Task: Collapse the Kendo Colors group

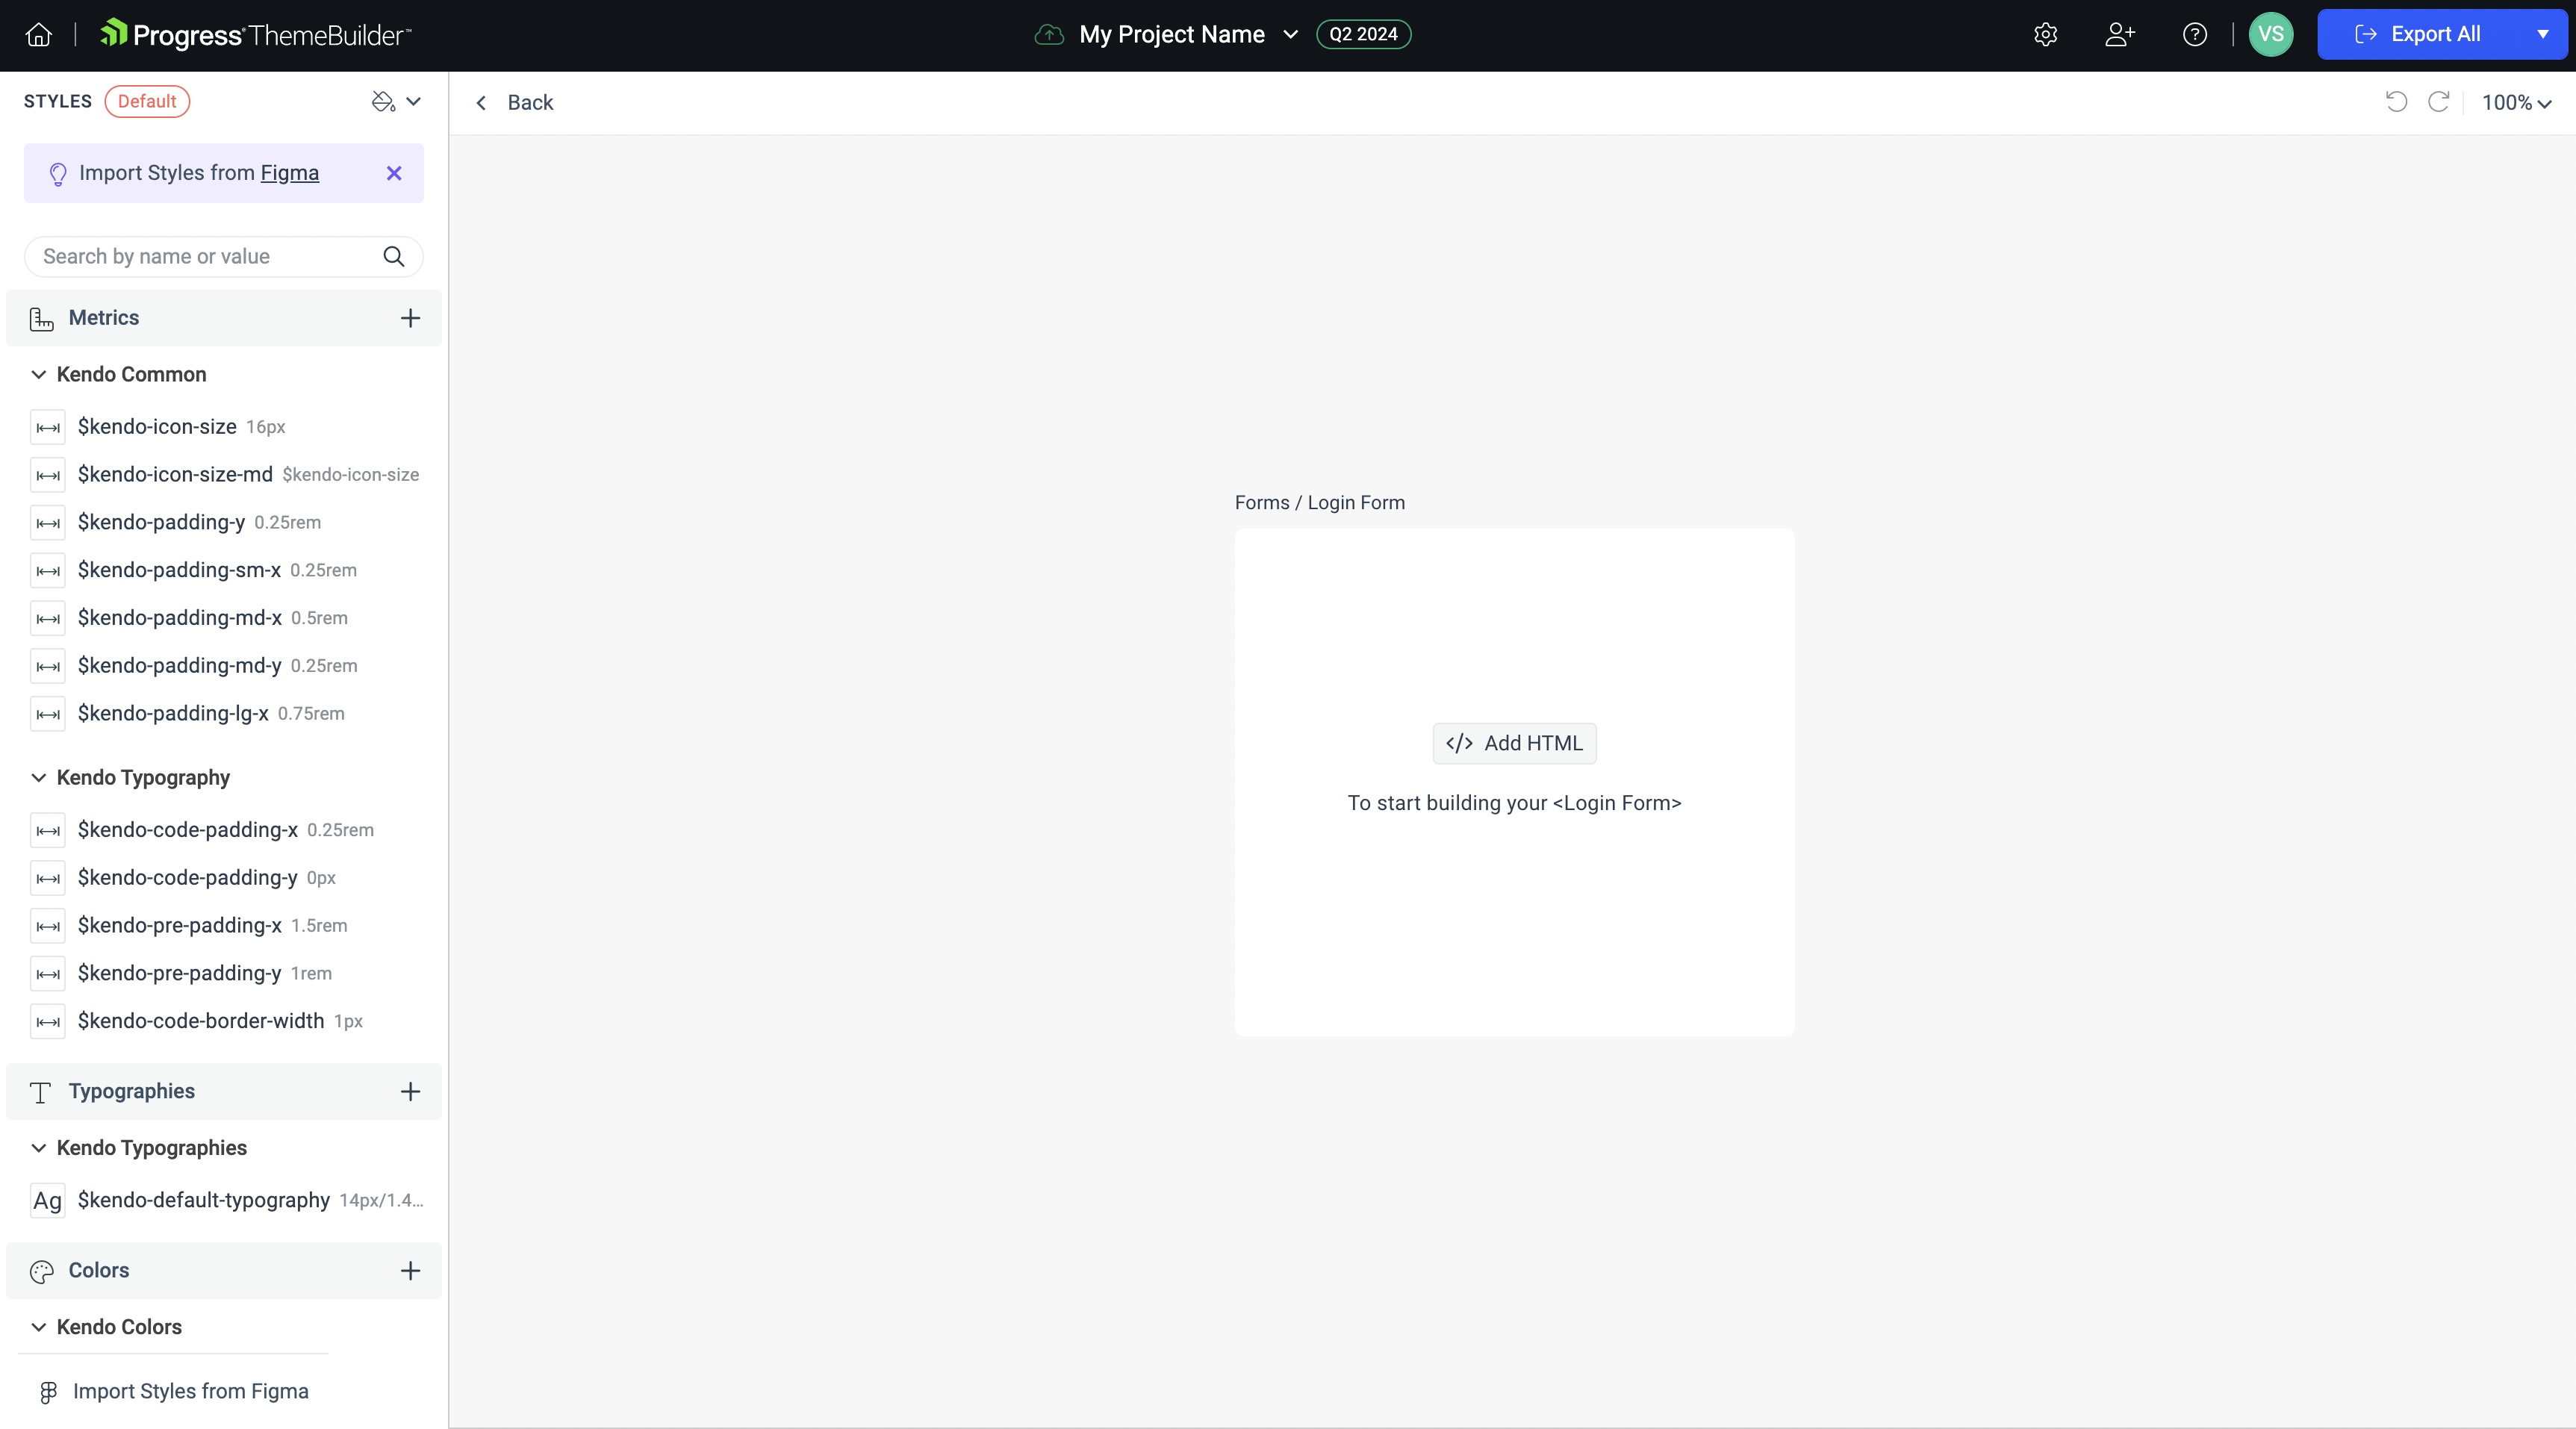Action: tap(38, 1328)
